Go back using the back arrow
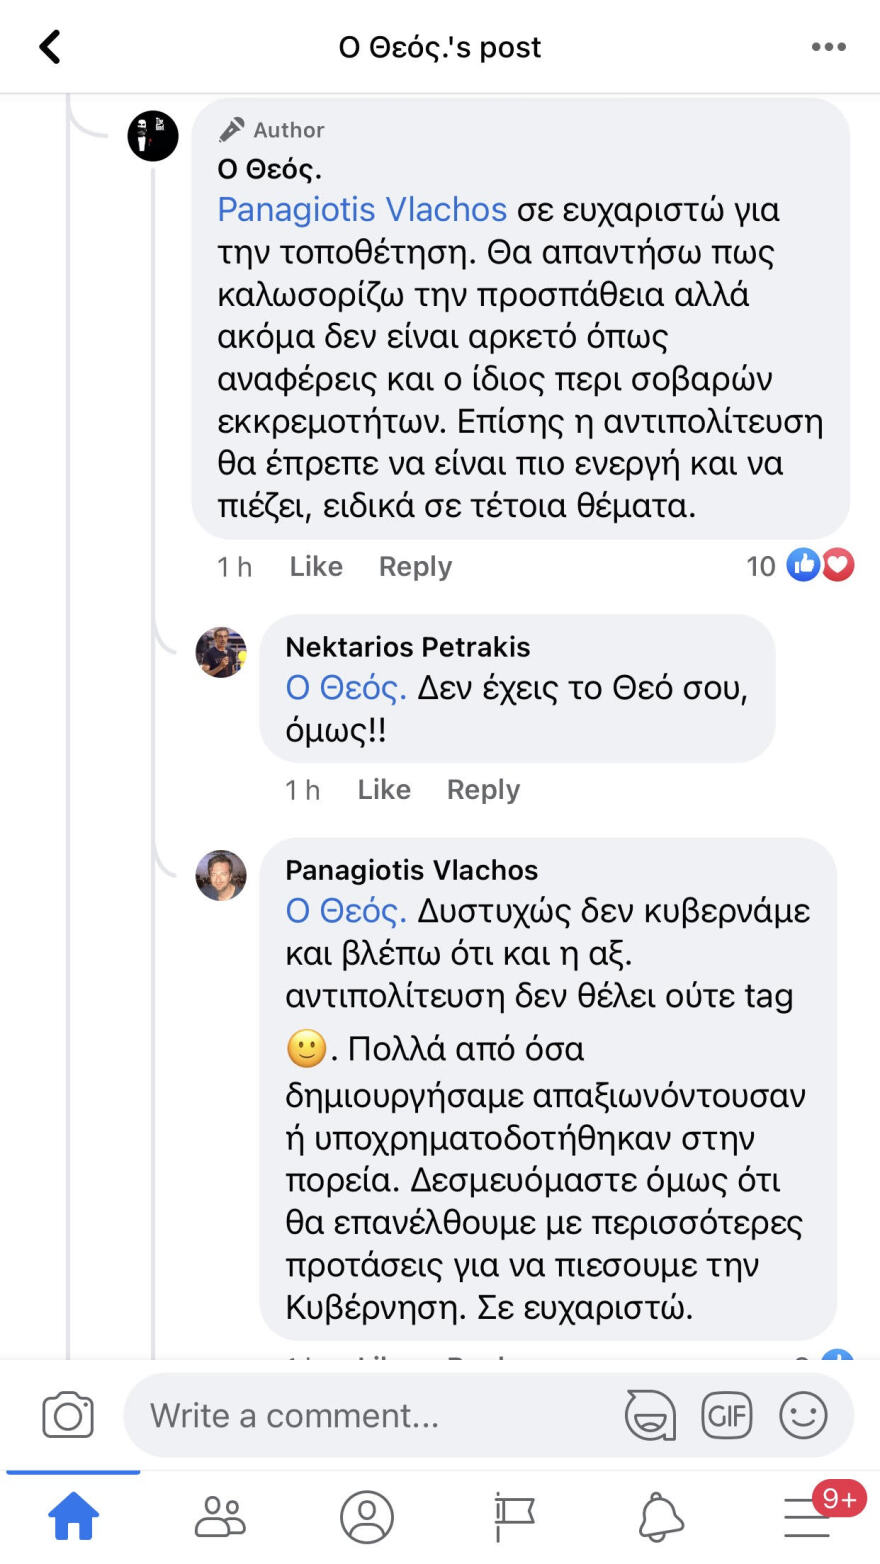 click(48, 46)
